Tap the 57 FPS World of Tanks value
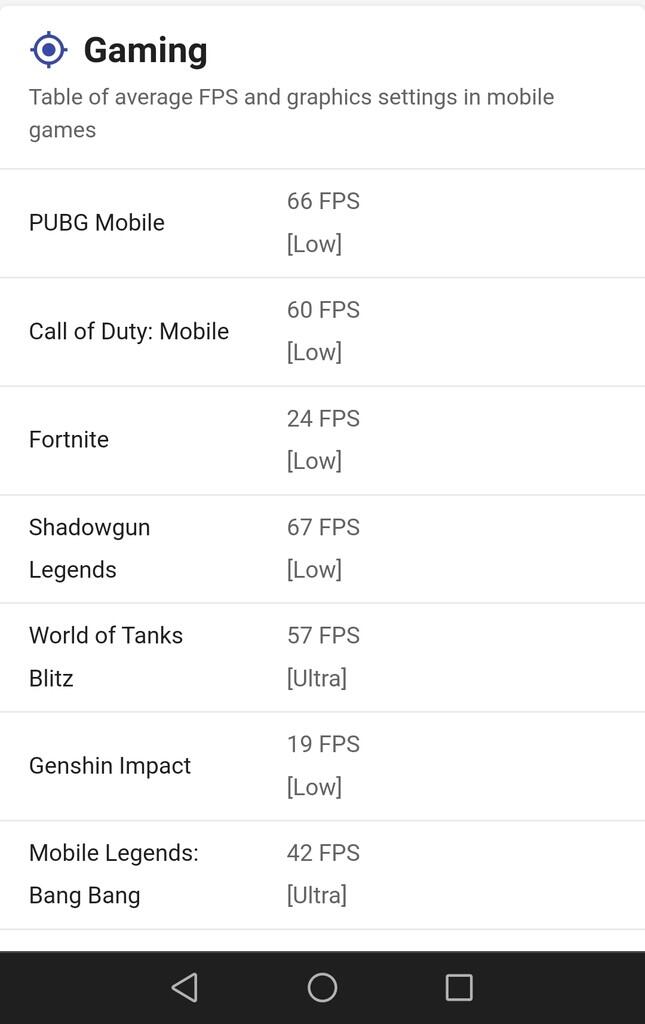The width and height of the screenshot is (645, 1024). click(x=323, y=636)
